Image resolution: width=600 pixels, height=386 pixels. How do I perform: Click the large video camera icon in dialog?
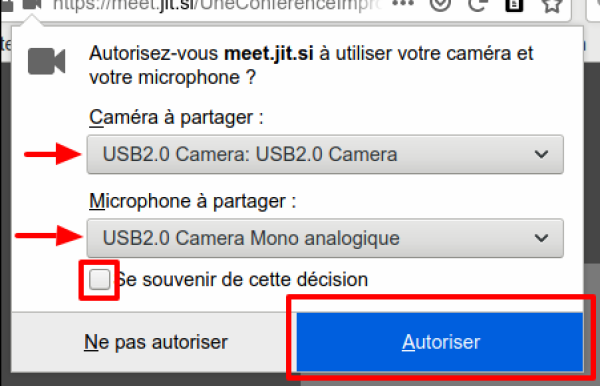coord(47,61)
